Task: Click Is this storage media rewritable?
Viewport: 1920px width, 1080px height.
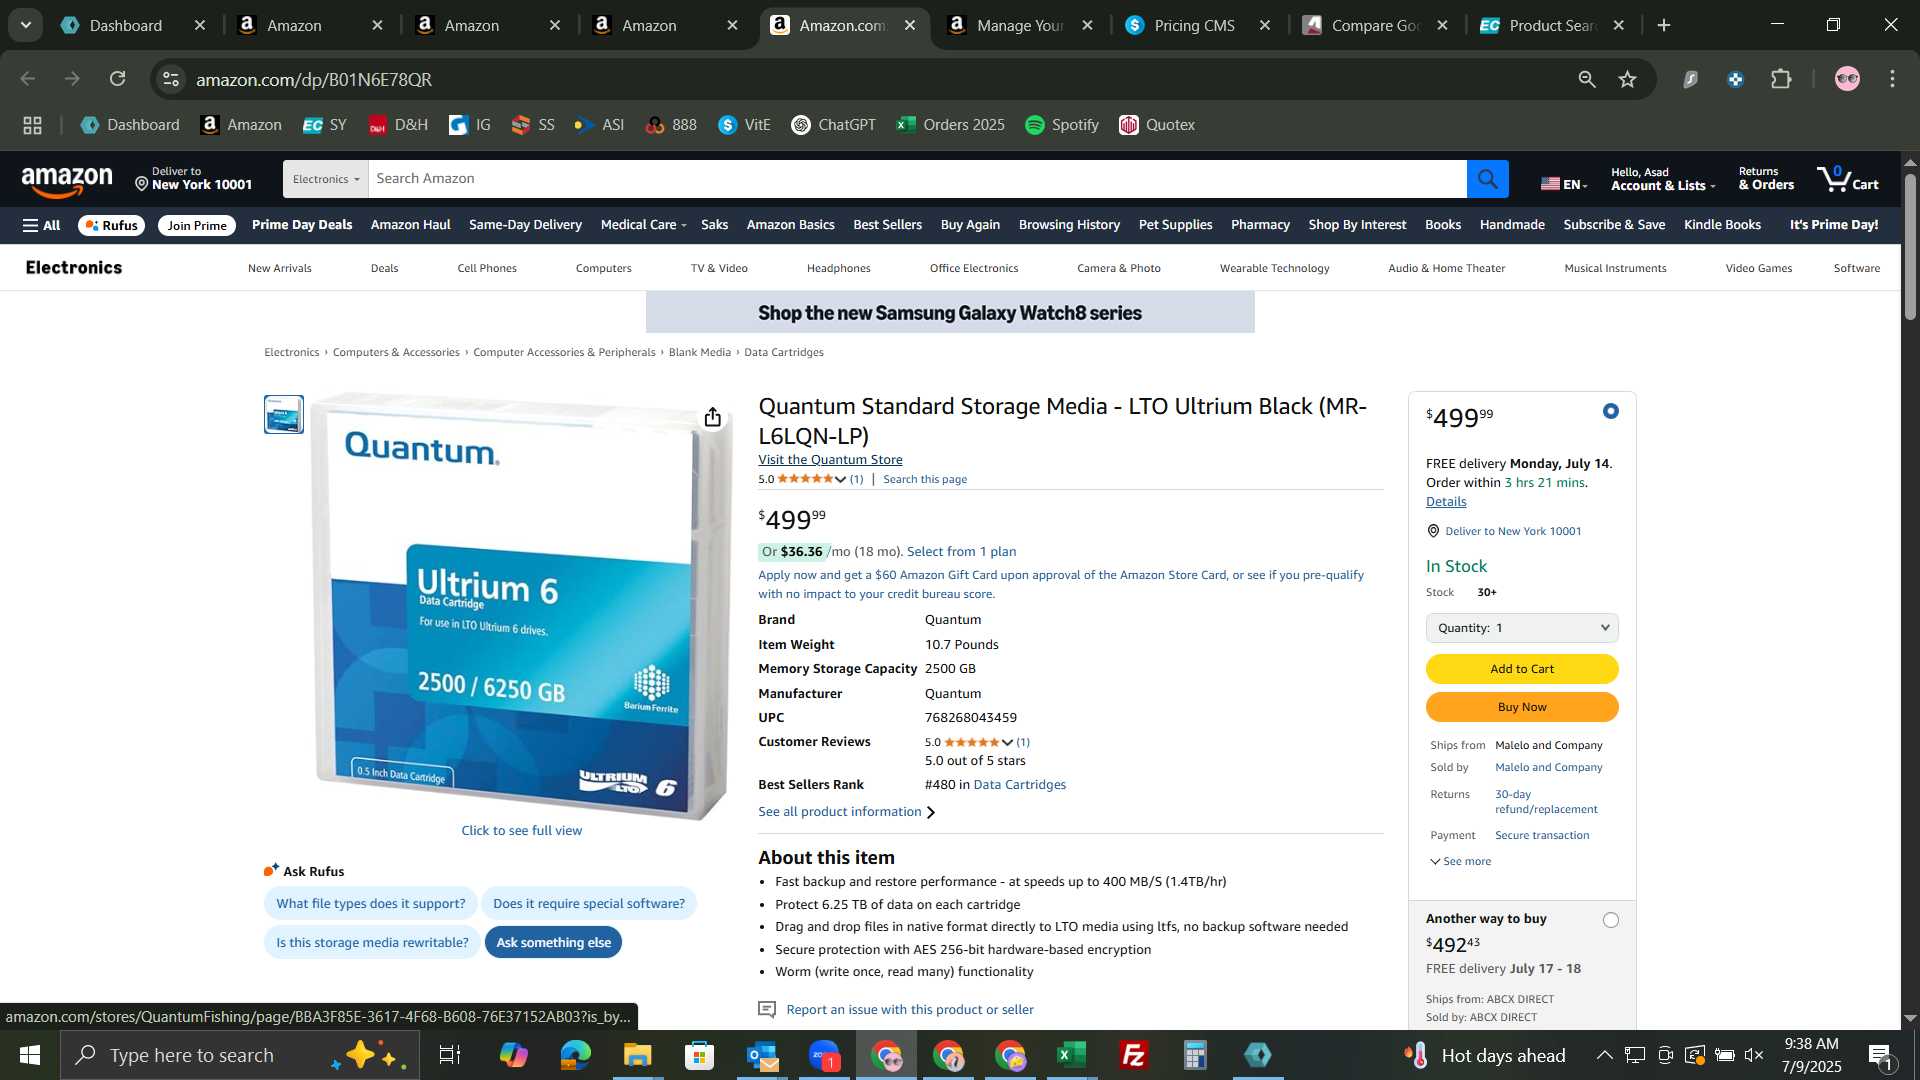Action: click(x=372, y=942)
